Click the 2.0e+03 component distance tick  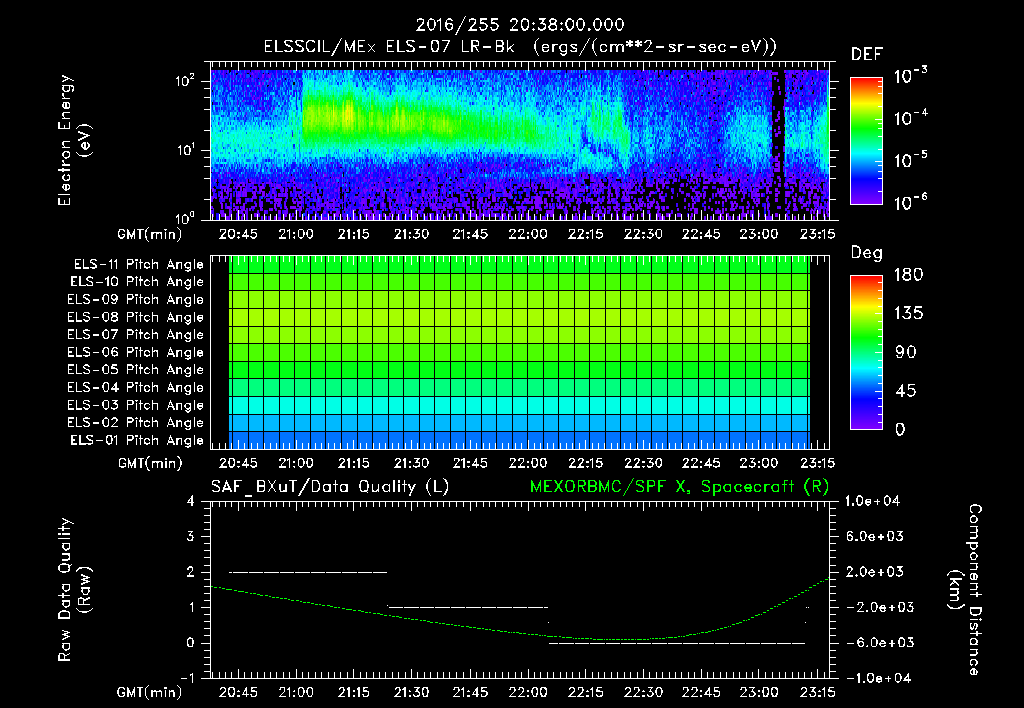coord(874,571)
